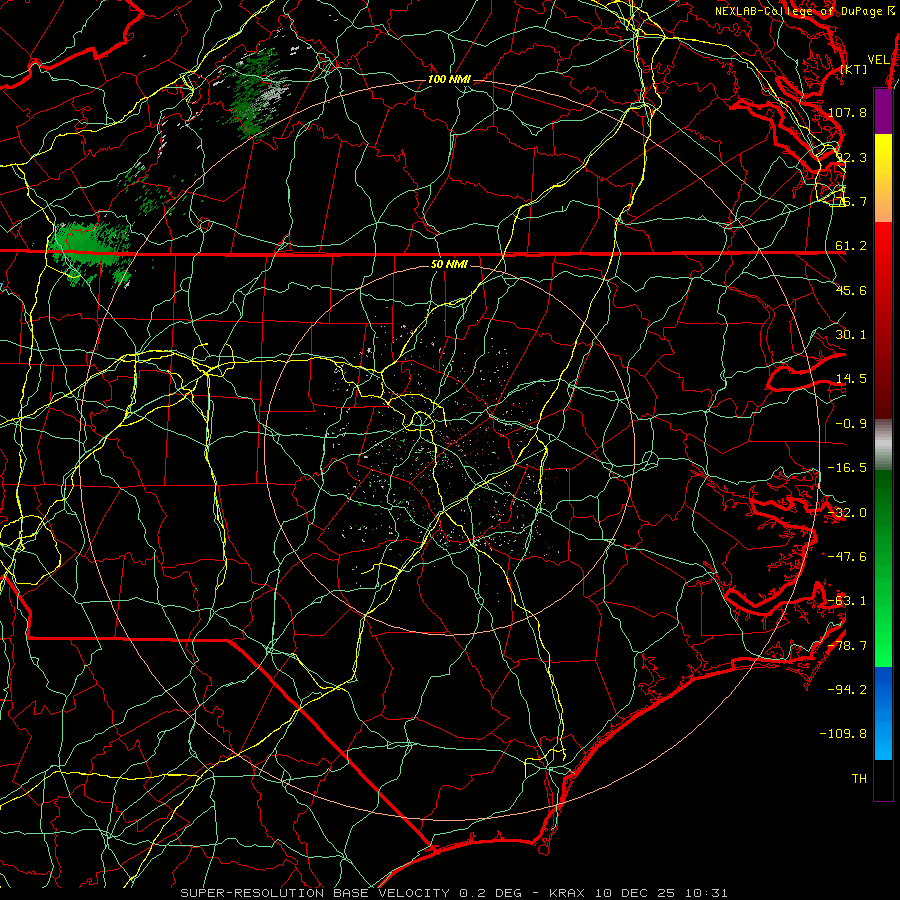Click the [KT] units label
The width and height of the screenshot is (900, 900).
[854, 69]
